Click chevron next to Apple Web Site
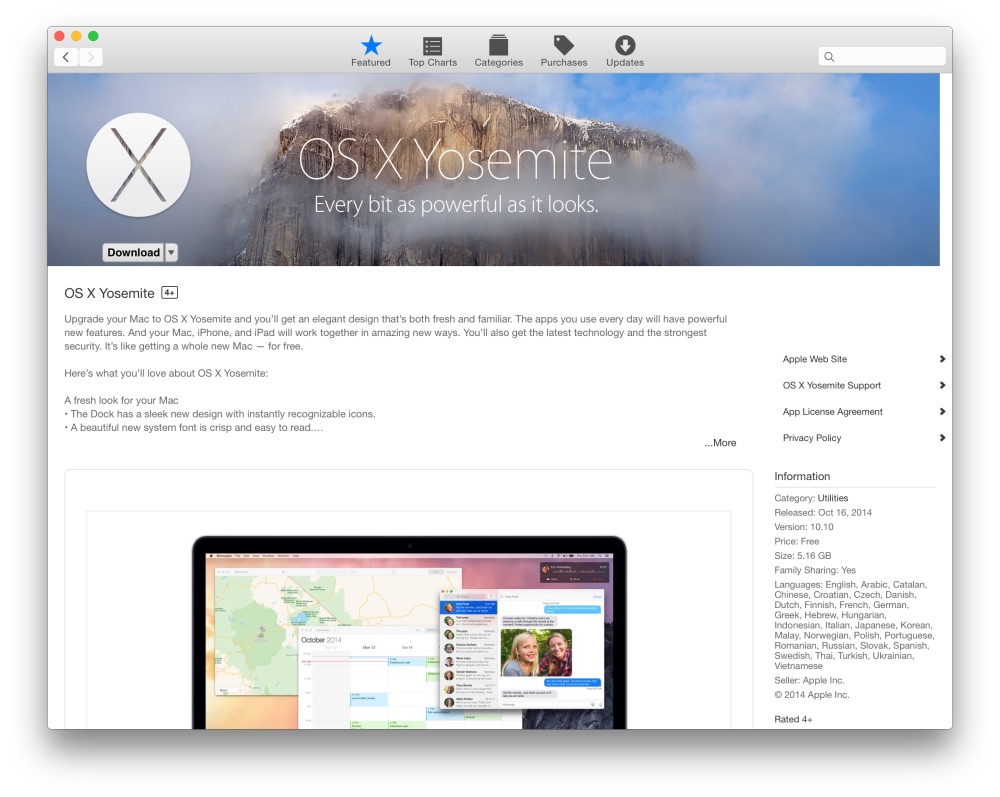1000x797 pixels. (942, 359)
